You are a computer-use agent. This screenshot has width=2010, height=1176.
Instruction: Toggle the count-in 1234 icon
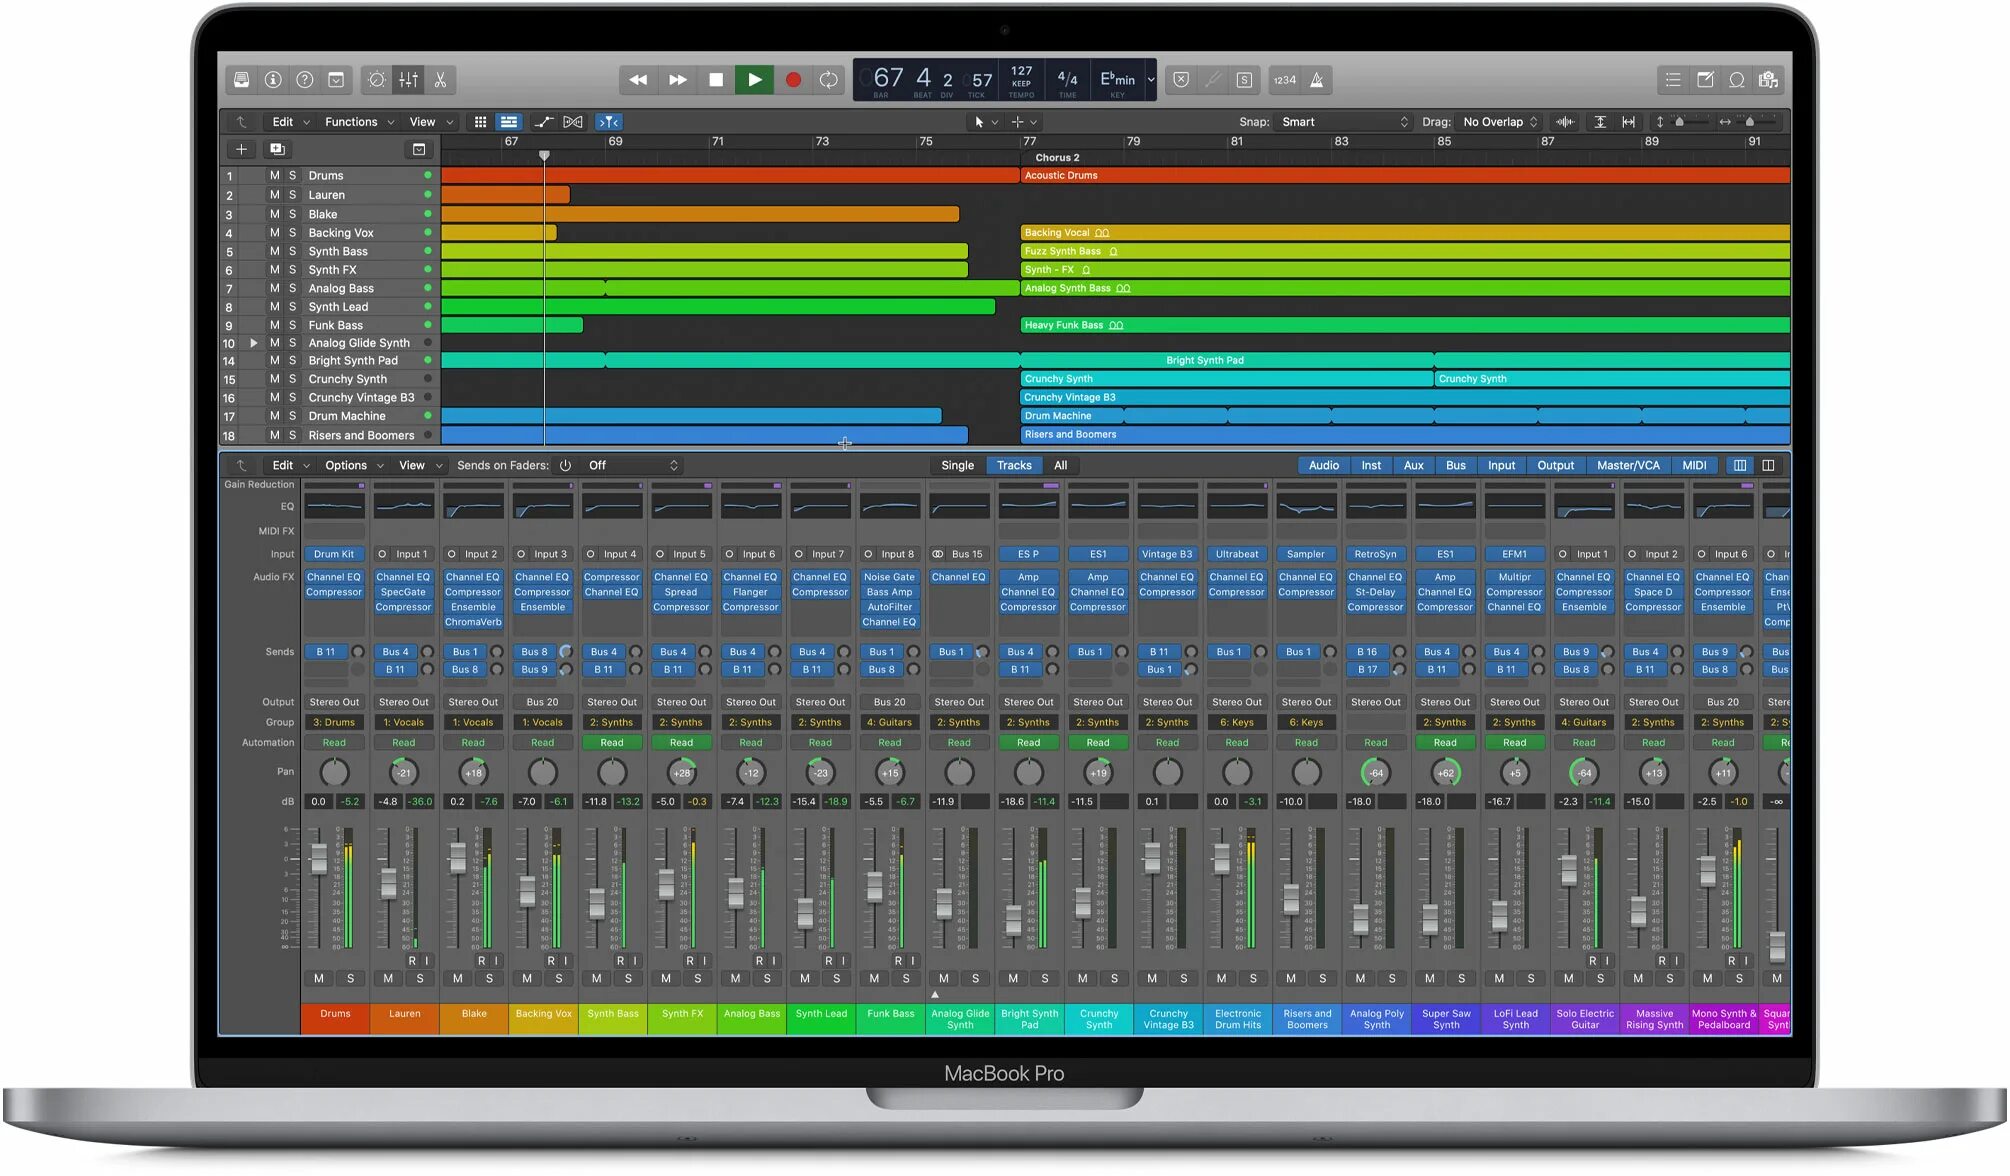click(1284, 80)
